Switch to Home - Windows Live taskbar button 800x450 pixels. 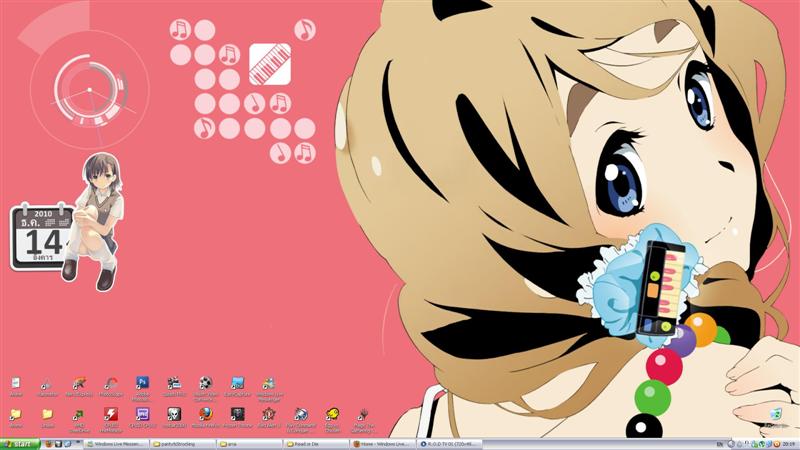(x=382, y=444)
